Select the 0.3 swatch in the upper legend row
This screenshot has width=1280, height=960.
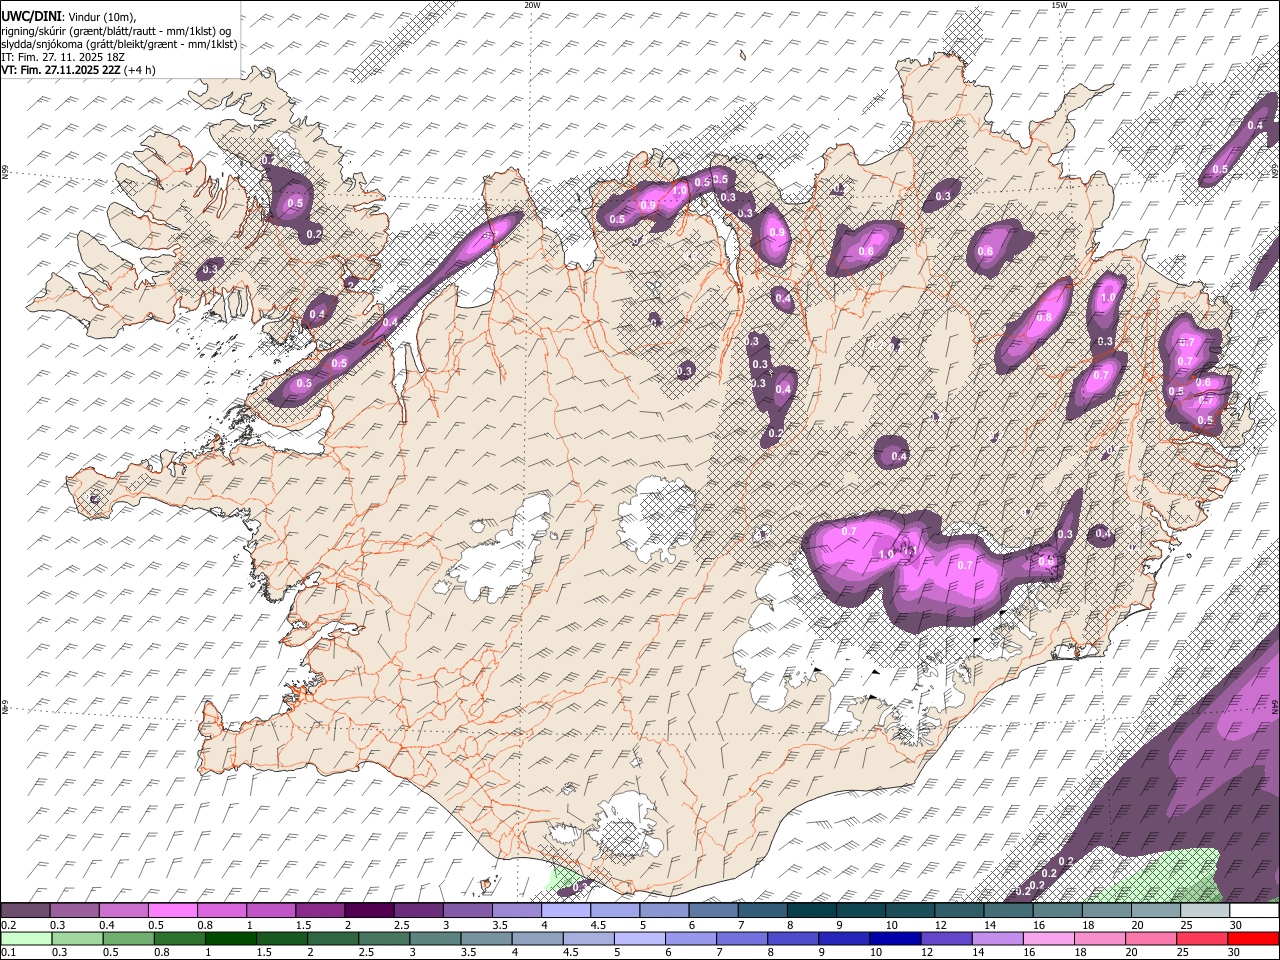[x=74, y=911]
